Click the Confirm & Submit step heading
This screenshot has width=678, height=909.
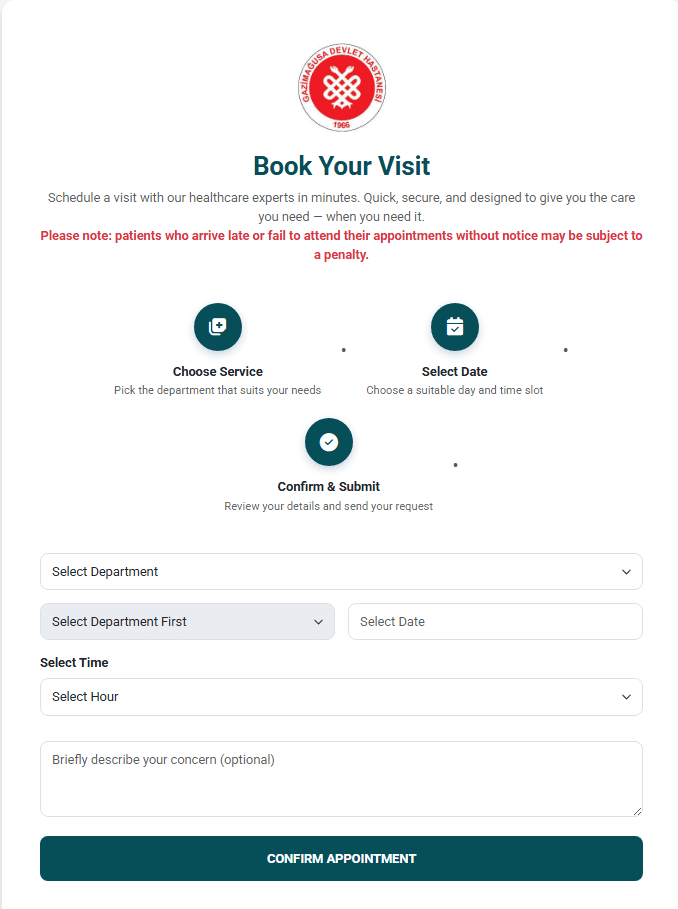click(329, 486)
